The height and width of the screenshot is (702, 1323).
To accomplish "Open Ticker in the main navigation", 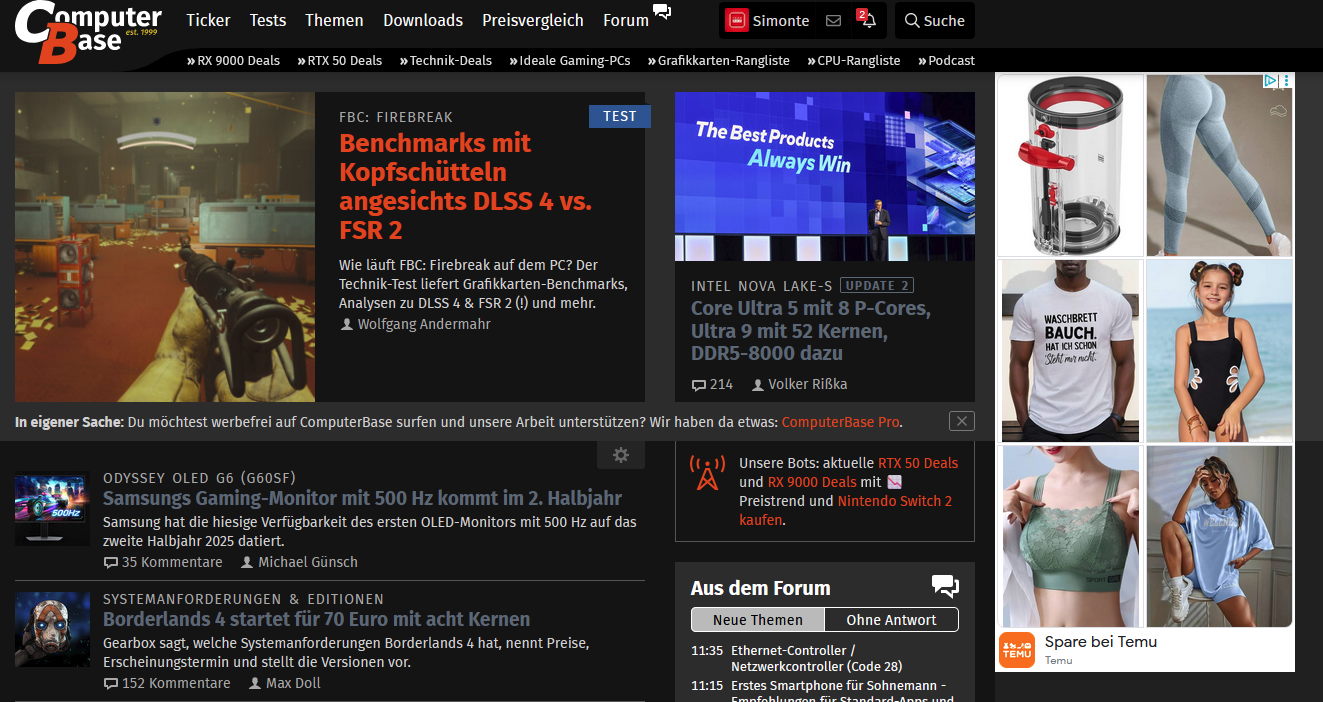I will coord(208,20).
